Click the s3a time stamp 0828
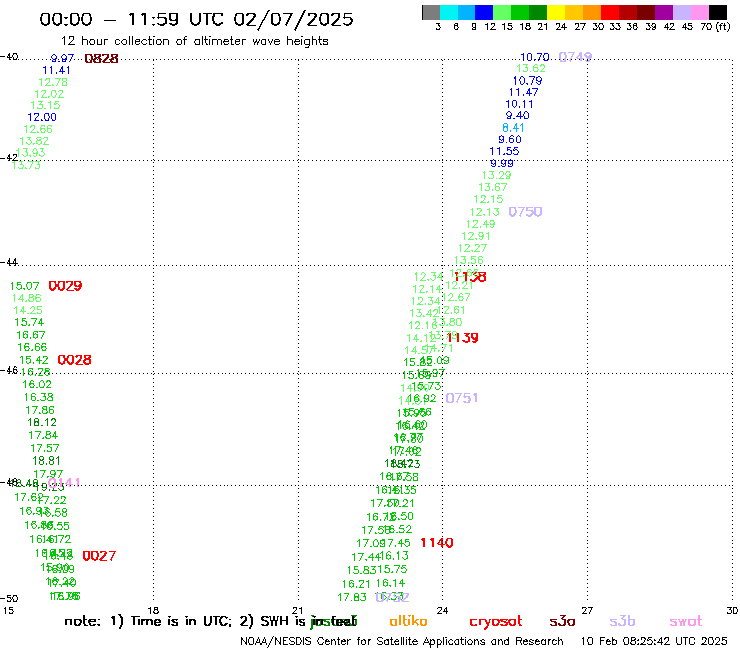 [101, 59]
